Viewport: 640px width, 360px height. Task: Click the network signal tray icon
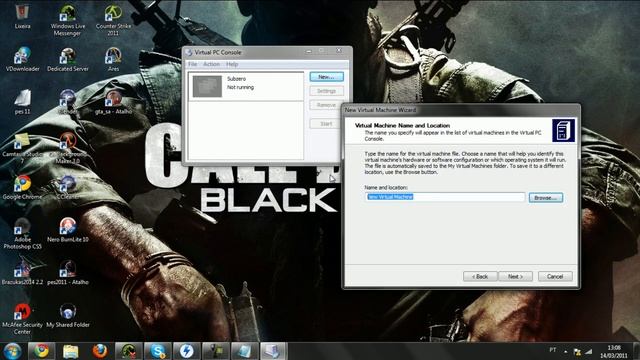(588, 351)
